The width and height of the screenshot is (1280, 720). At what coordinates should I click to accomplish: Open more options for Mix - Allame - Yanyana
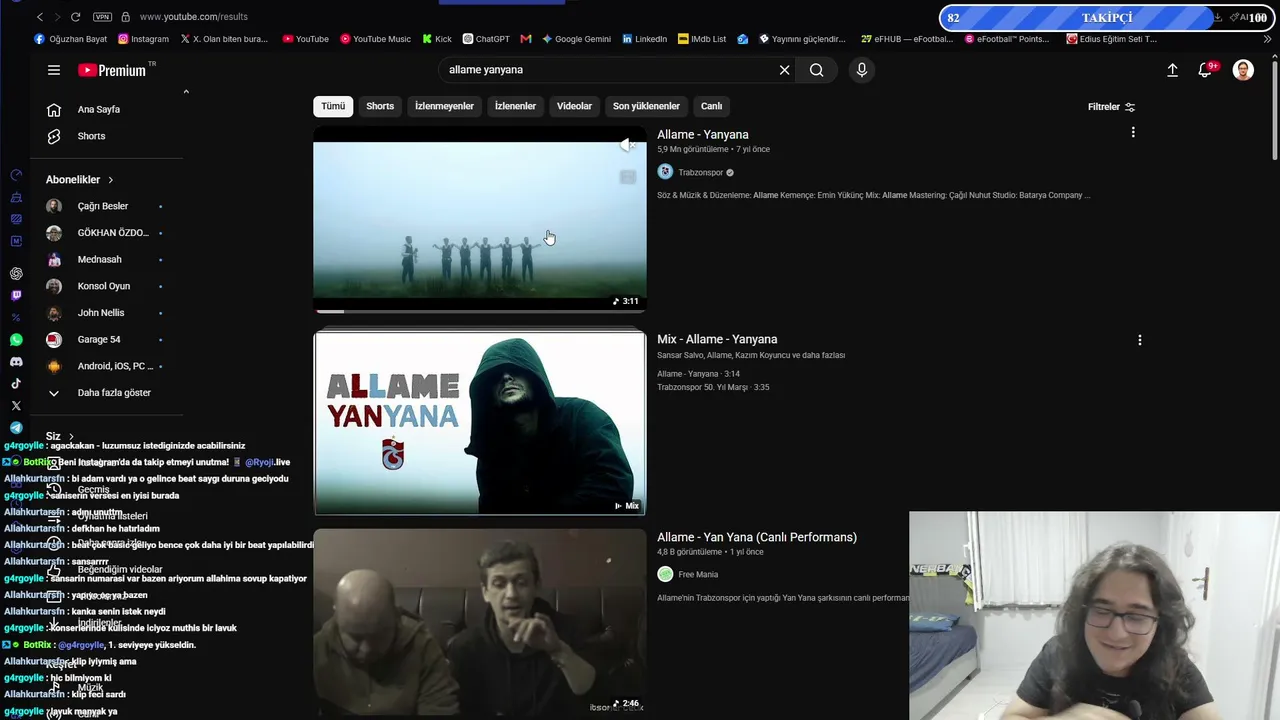click(x=1139, y=340)
